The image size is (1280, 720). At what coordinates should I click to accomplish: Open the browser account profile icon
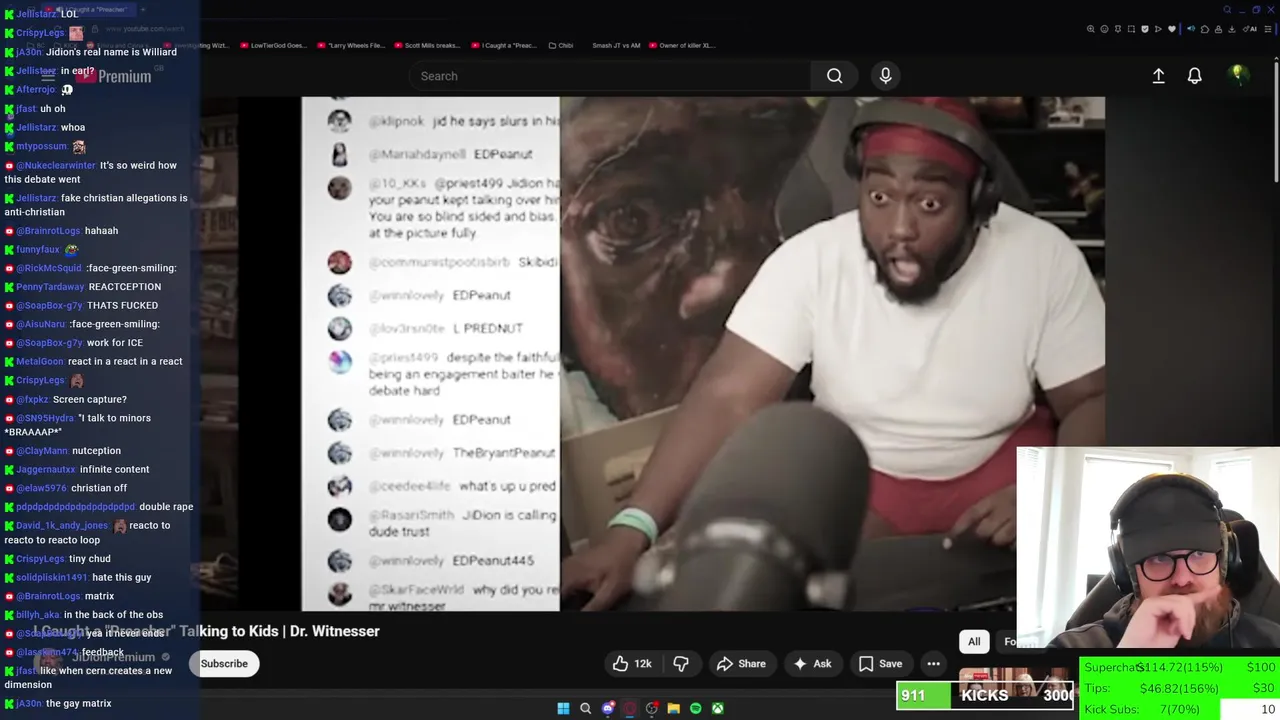[x=1218, y=29]
